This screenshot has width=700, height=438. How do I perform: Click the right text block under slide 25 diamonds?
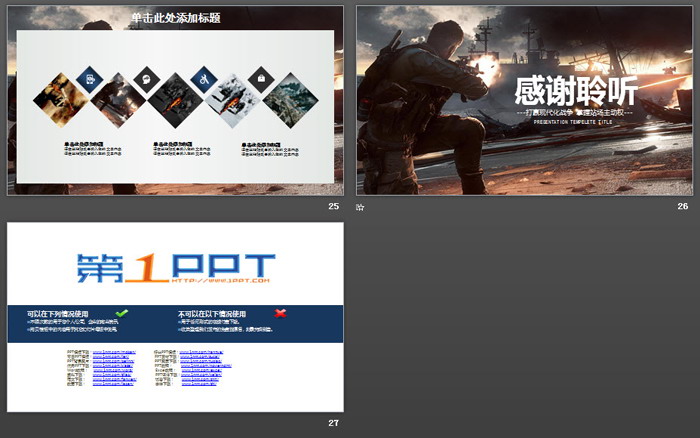[x=270, y=149]
